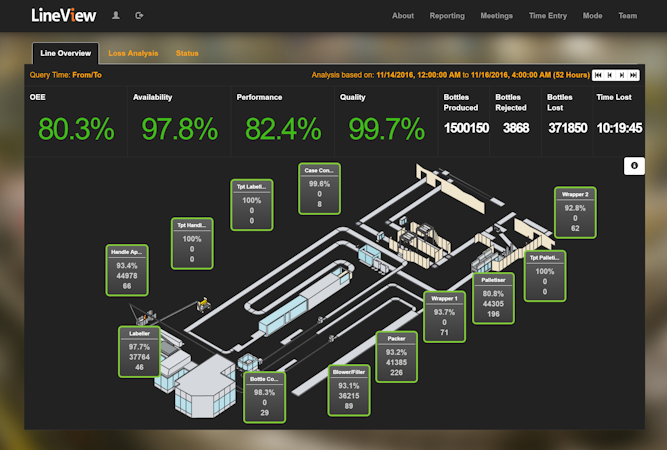Click Bottles Rejected value 3868
Screen dimensions: 667x450
tap(516, 128)
